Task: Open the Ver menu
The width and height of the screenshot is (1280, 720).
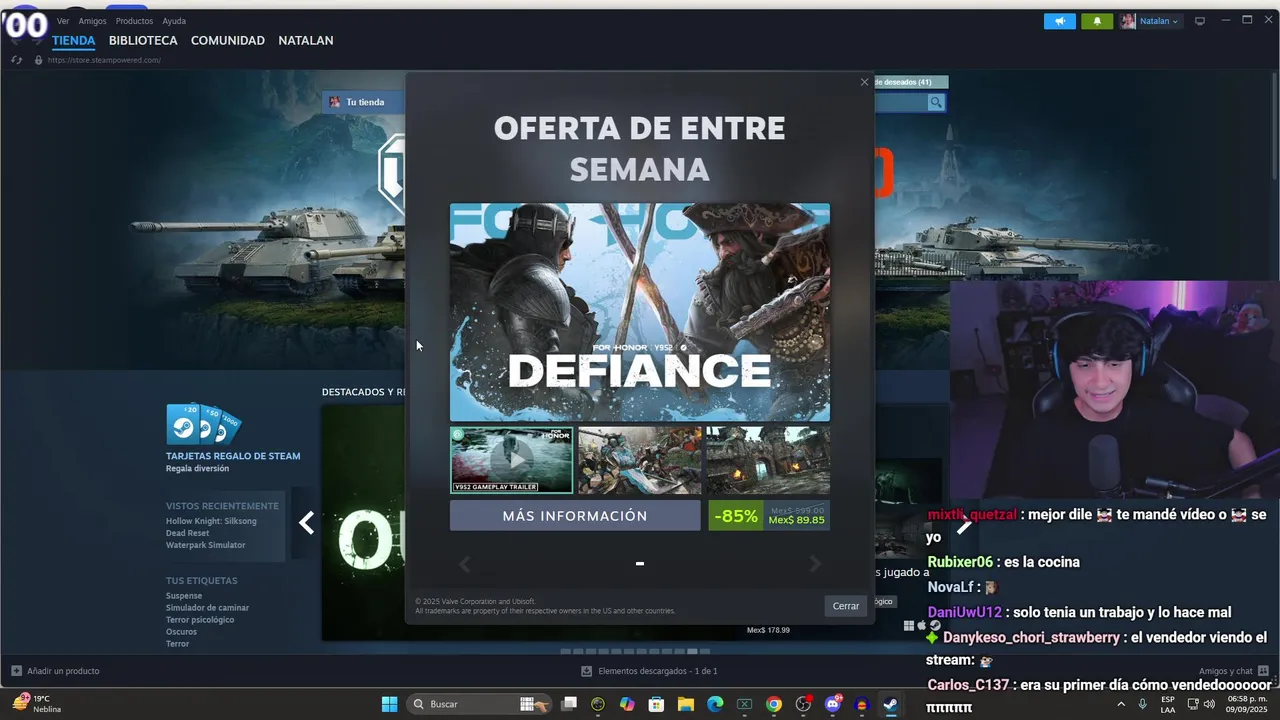Action: (x=63, y=21)
